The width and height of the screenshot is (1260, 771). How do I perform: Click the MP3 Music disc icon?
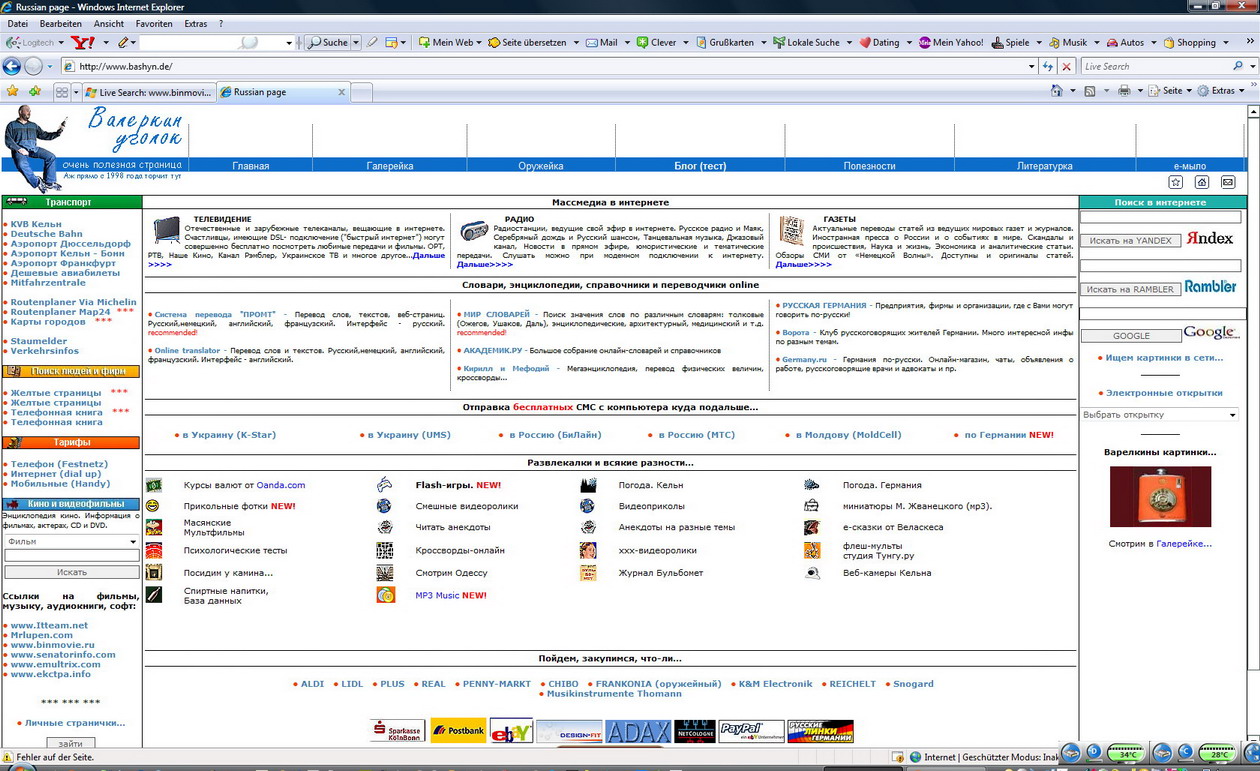pyautogui.click(x=385, y=595)
